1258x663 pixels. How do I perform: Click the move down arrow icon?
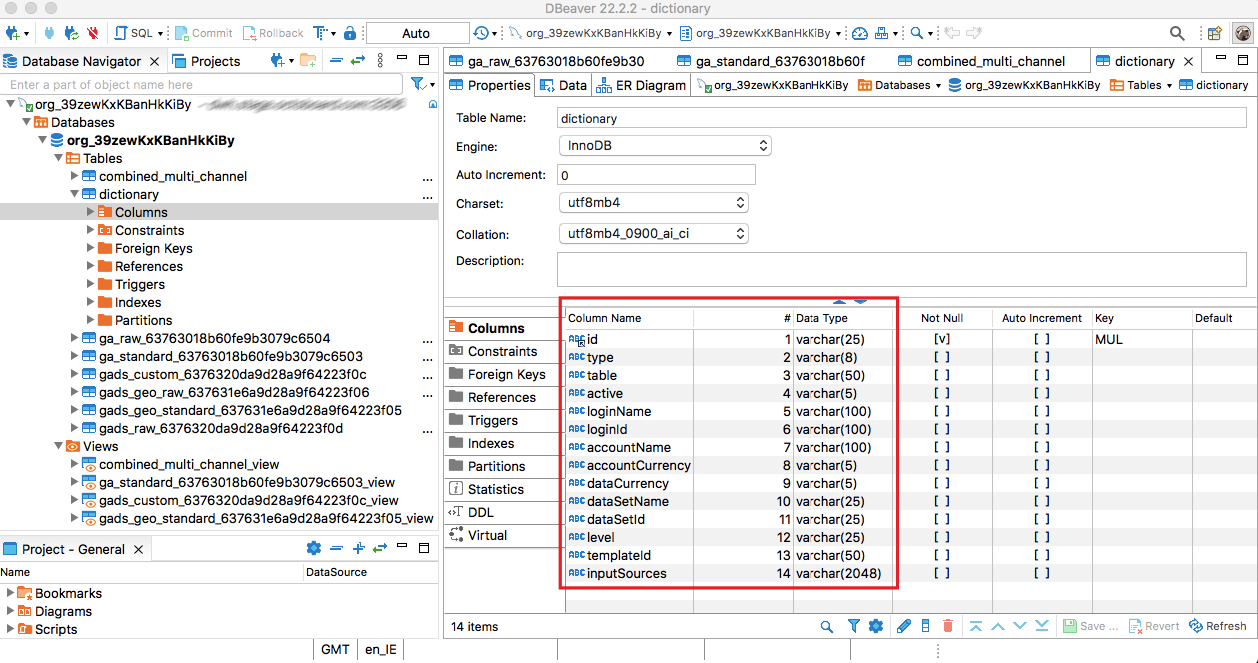(1020, 626)
